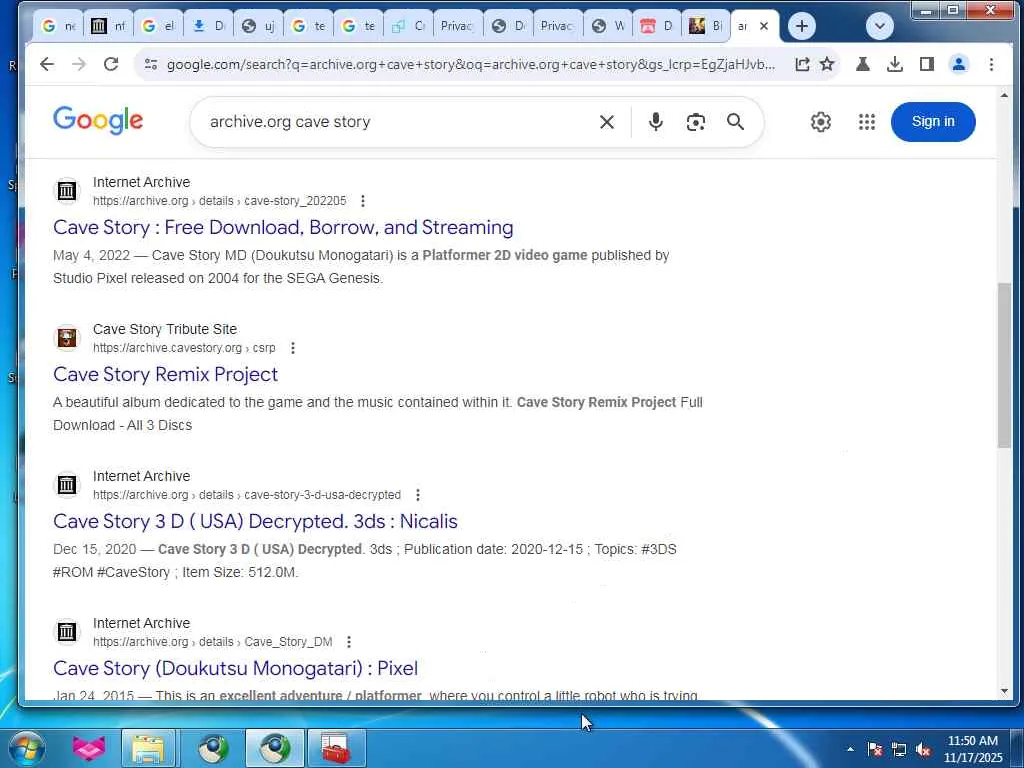Expand the tab search dropdown

pyautogui.click(x=880, y=26)
